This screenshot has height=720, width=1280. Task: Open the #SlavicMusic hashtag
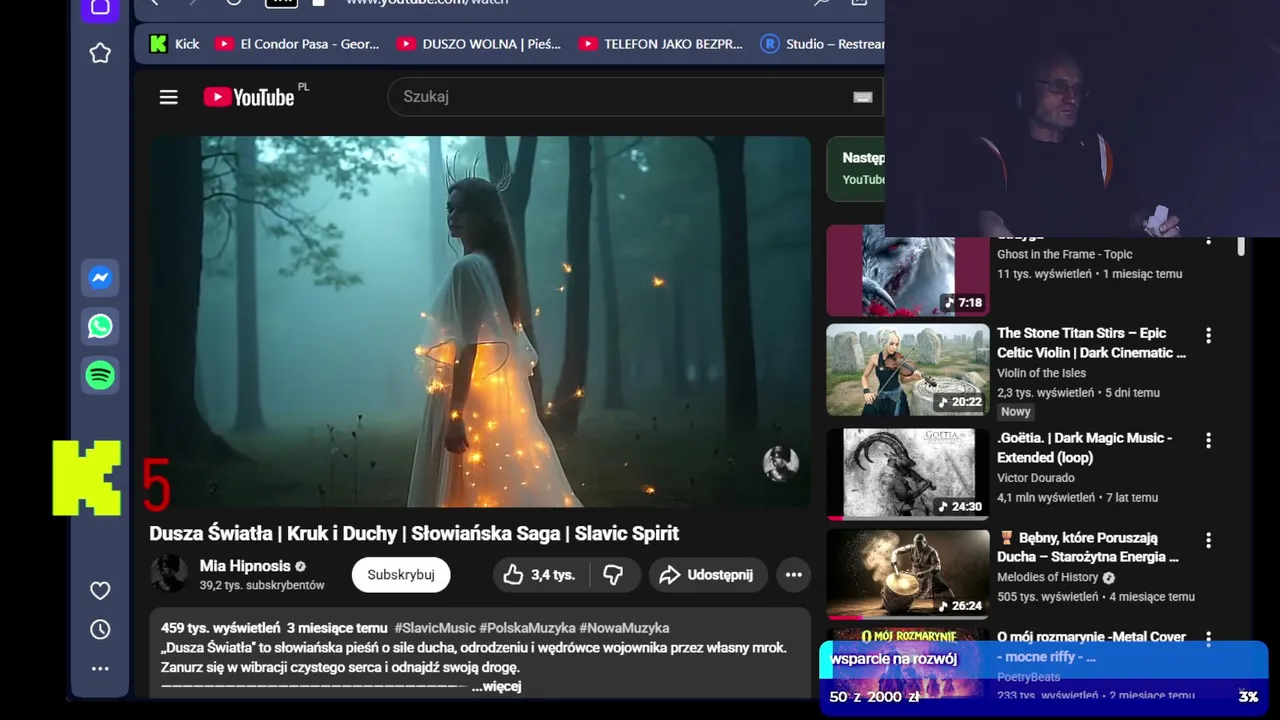coord(435,628)
